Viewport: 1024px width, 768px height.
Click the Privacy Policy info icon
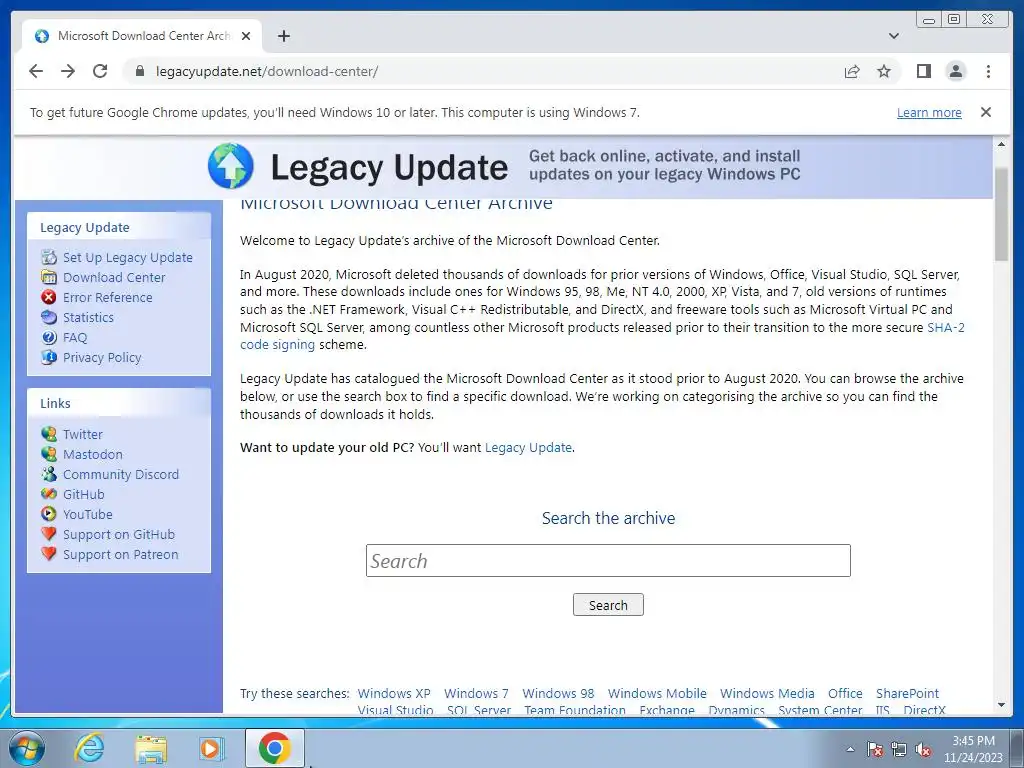(49, 357)
